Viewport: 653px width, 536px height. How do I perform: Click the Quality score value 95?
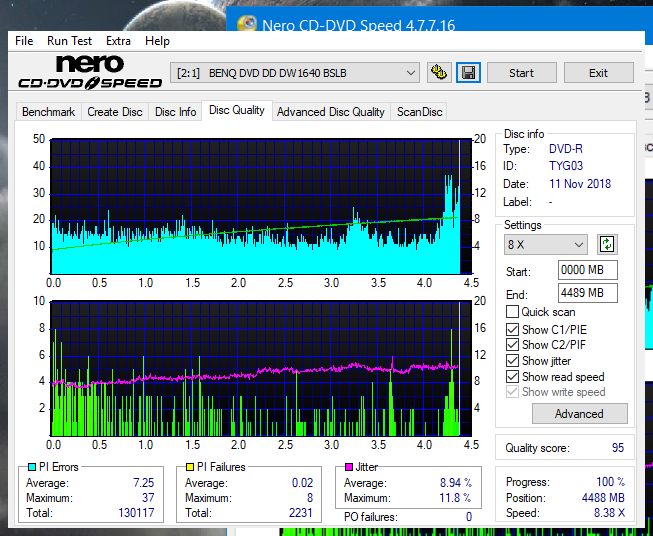coord(618,448)
